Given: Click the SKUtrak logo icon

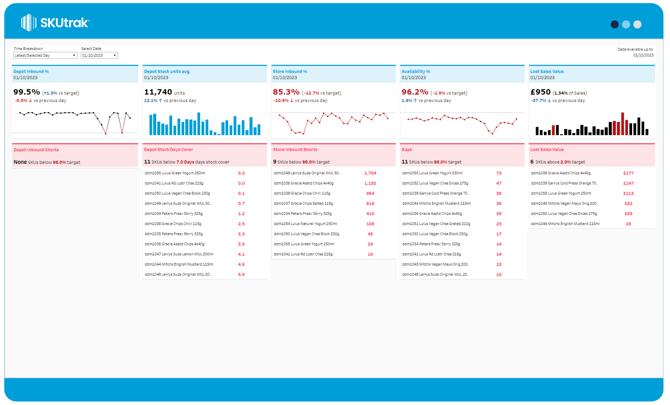Looking at the screenshot, I should tap(28, 23).
